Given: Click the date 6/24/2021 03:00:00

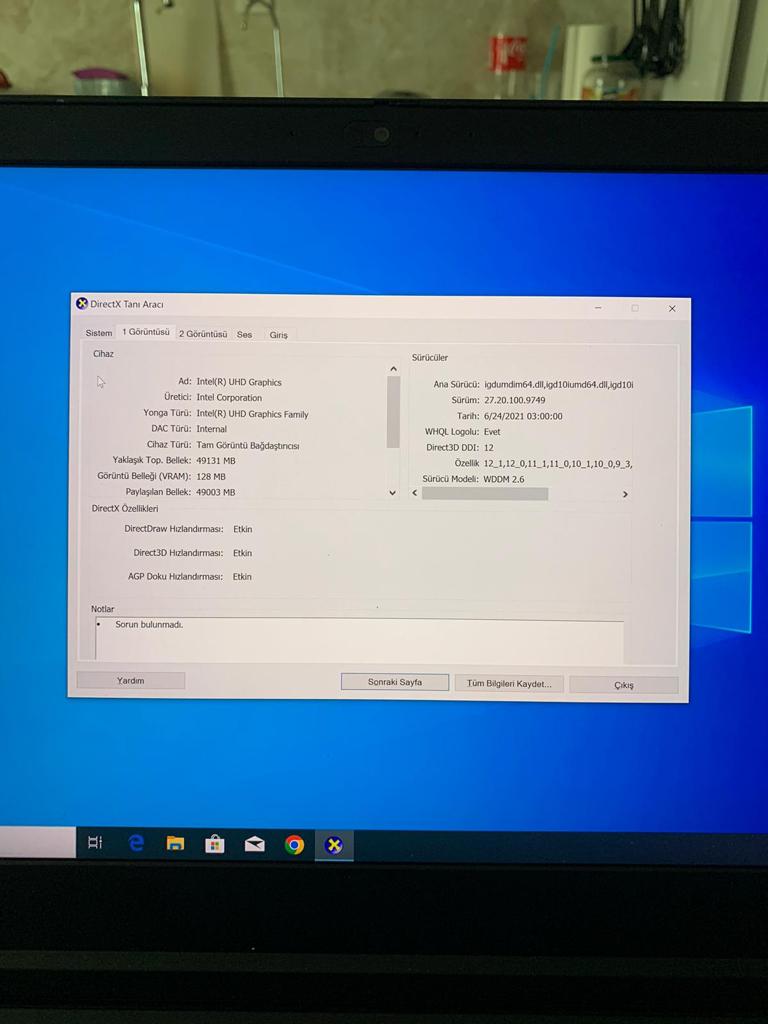Looking at the screenshot, I should click(523, 416).
